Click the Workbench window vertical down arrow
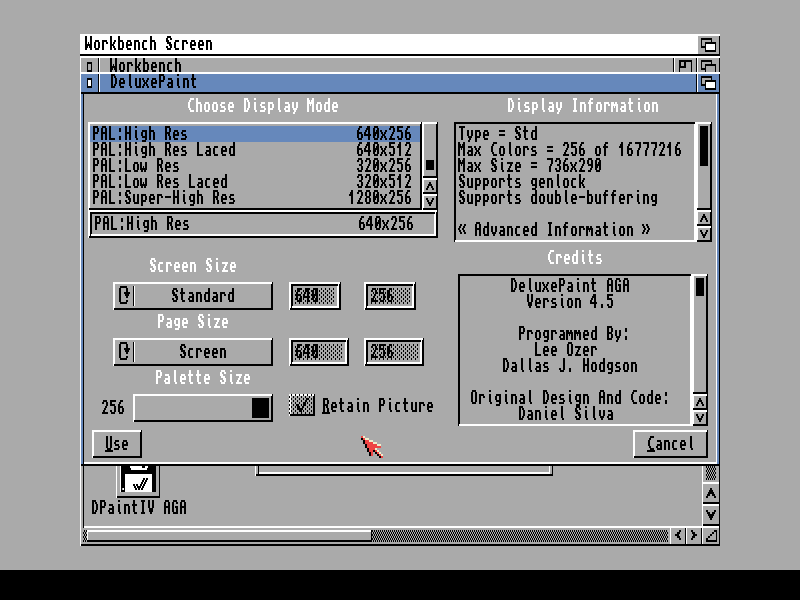 [x=710, y=513]
